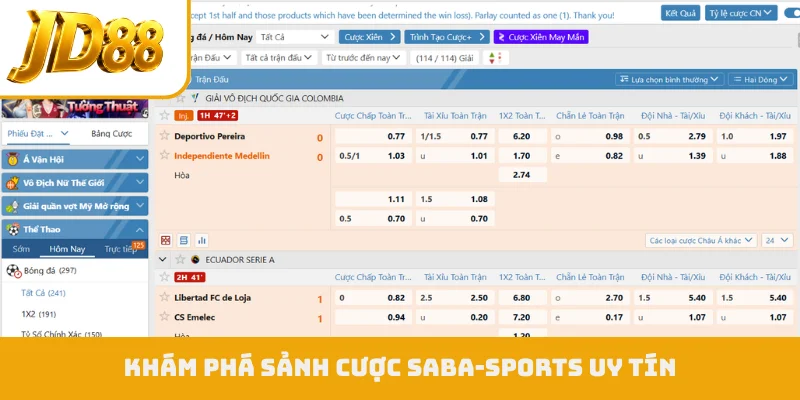Click the Colombia league flag icon
This screenshot has height=400, width=800.
coord(195,98)
